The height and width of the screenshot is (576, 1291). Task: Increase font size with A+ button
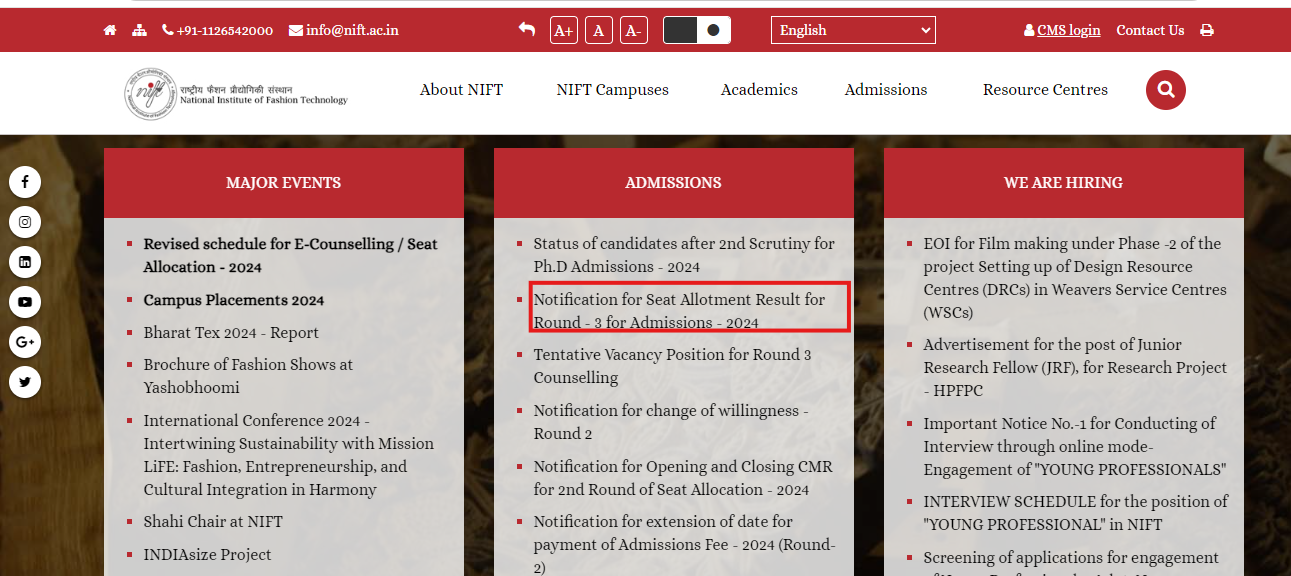click(x=564, y=30)
